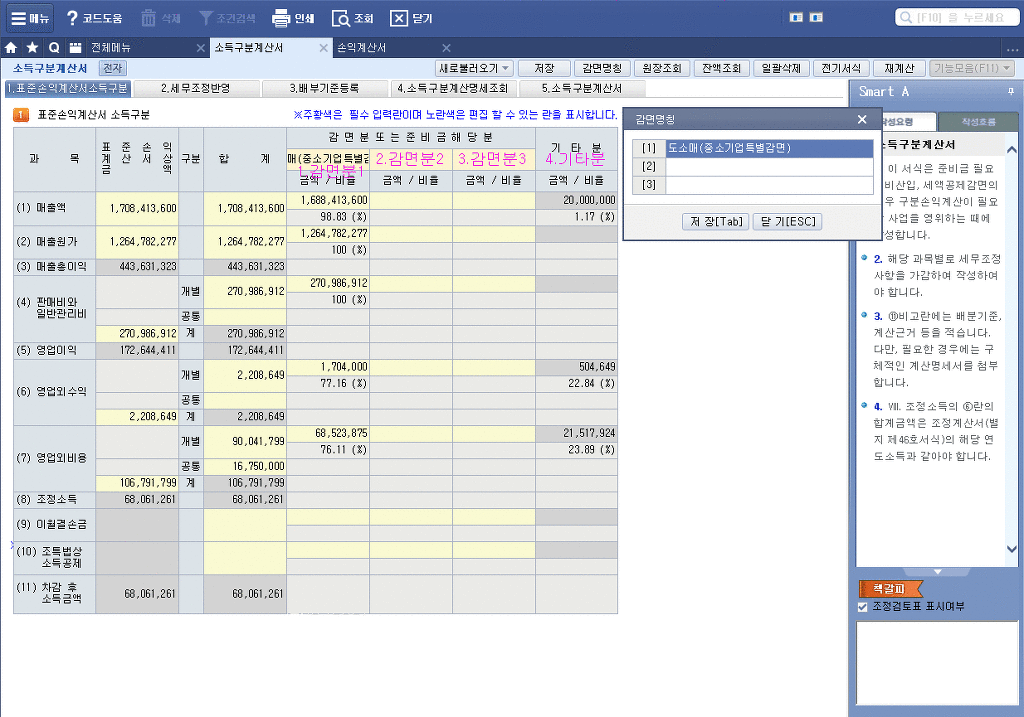Click 닫기[ESC] in the dialog

(788, 221)
